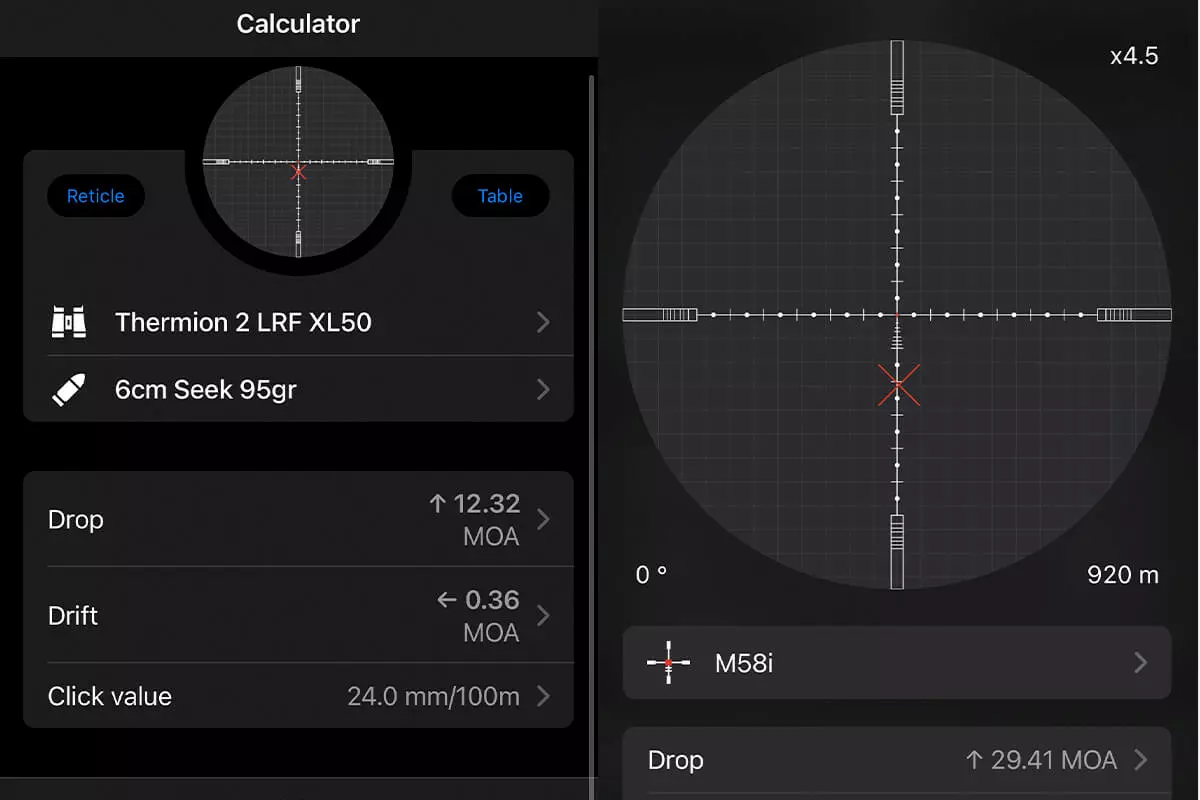Screen dimensions: 1200x800
Task: Tap the 24.0 mm/100m value
Action: [433, 696]
